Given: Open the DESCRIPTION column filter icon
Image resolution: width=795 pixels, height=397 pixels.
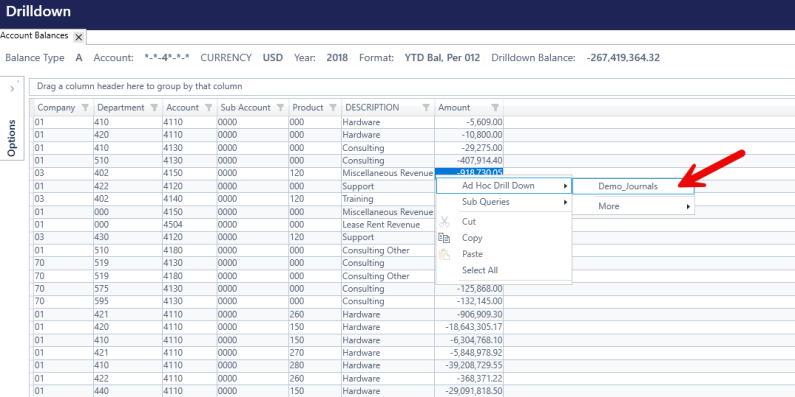Looking at the screenshot, I should tap(426, 107).
